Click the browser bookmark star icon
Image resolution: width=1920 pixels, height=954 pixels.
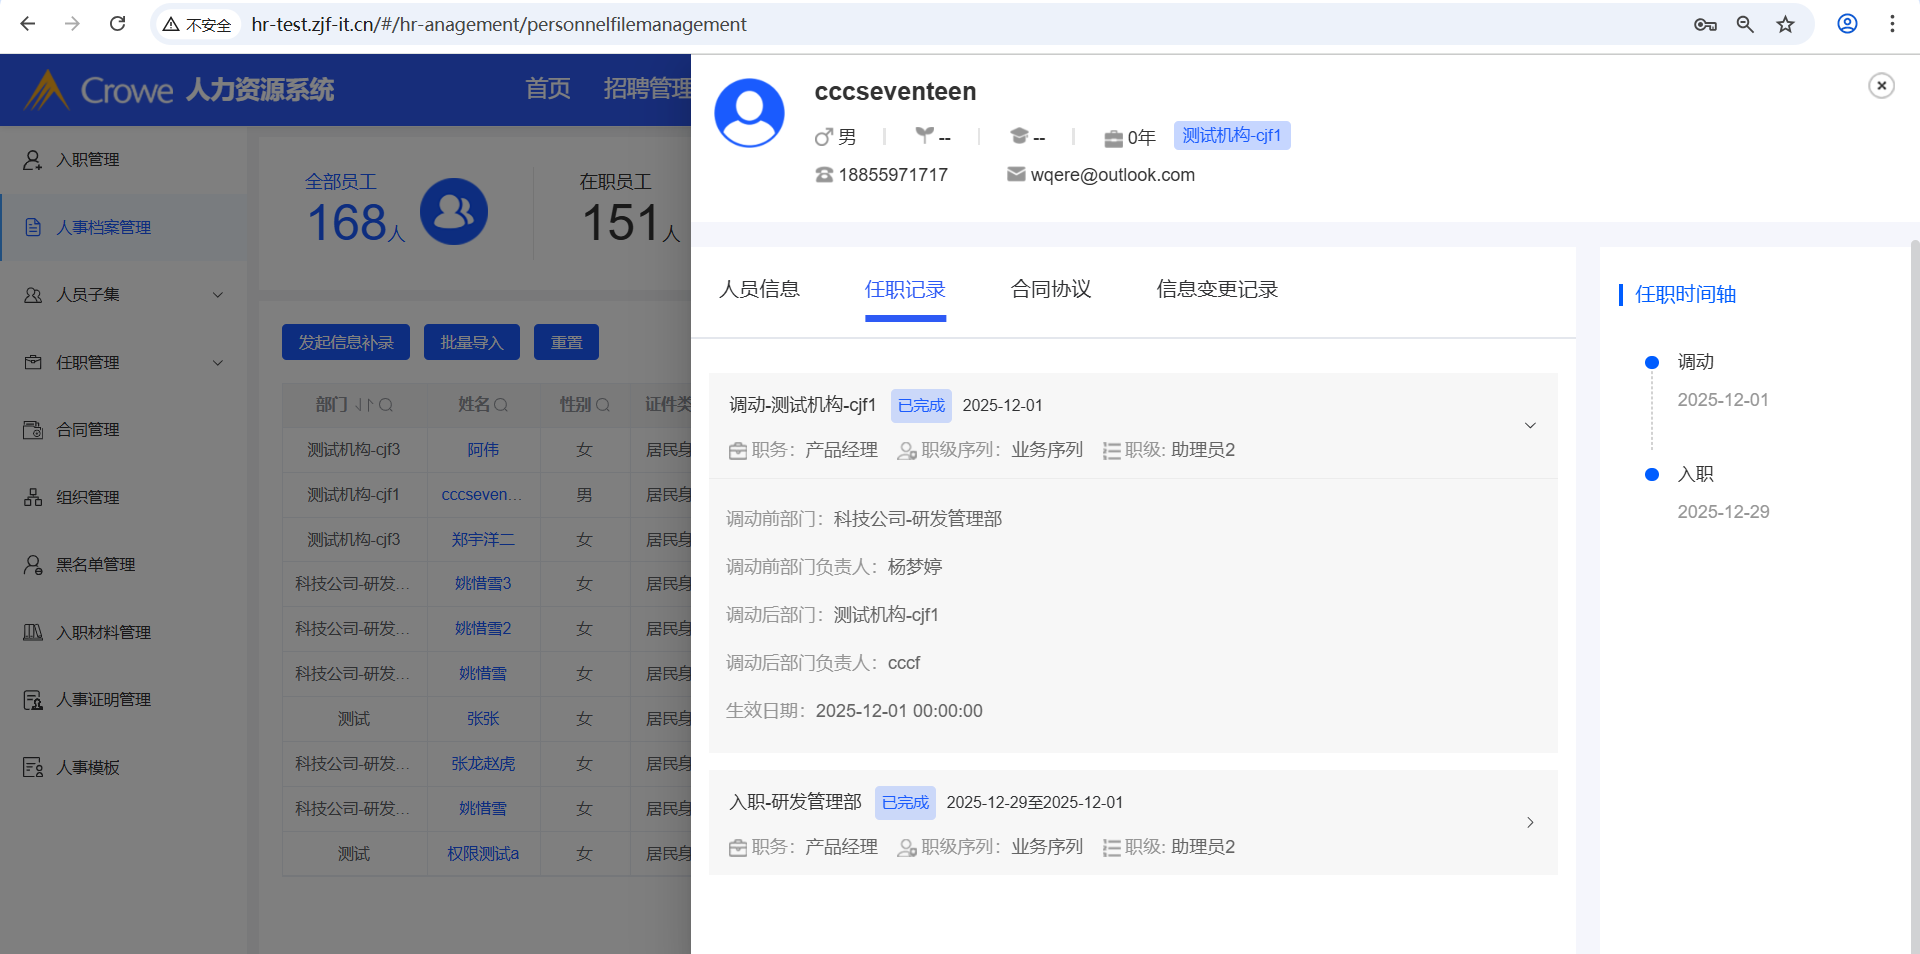click(x=1785, y=24)
